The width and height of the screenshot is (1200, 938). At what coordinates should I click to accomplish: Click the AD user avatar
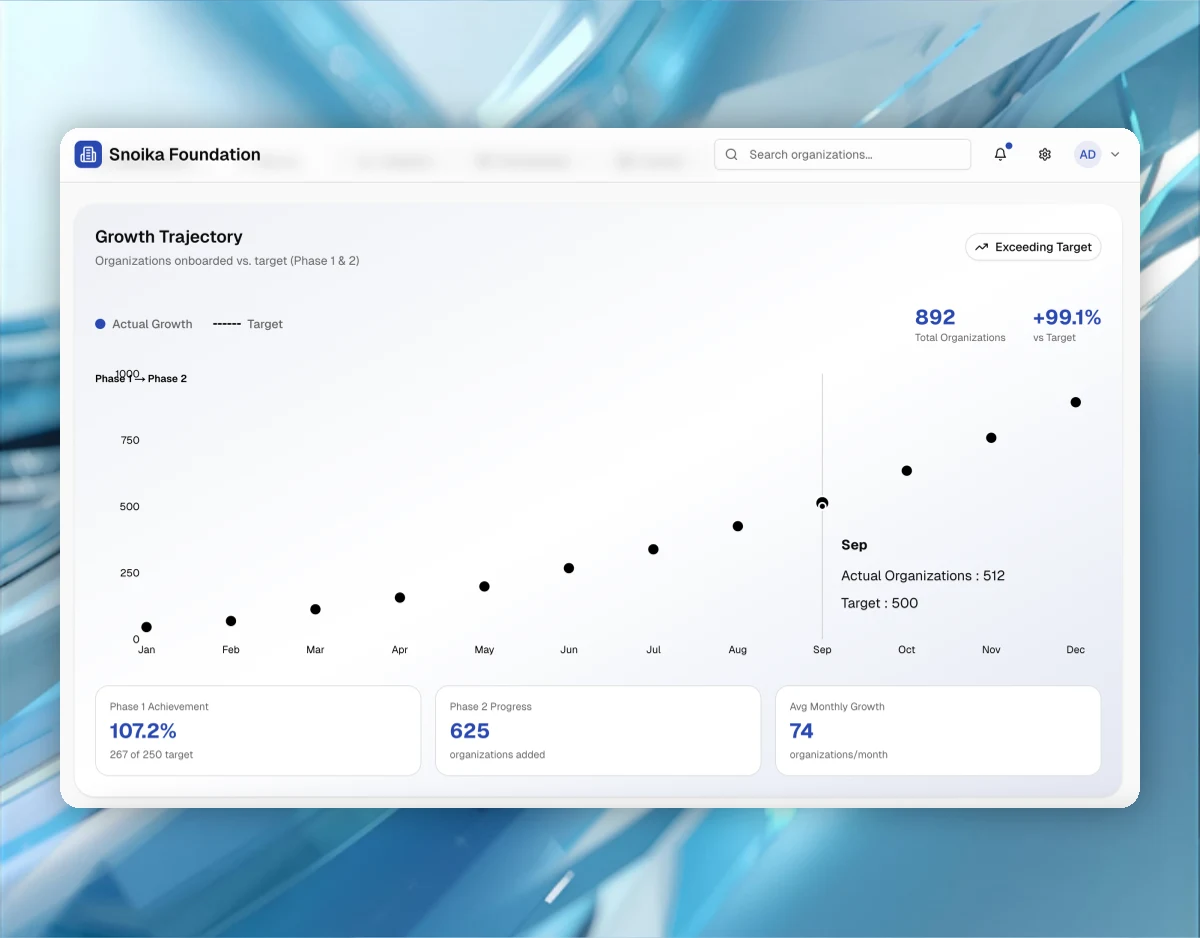[x=1088, y=154]
